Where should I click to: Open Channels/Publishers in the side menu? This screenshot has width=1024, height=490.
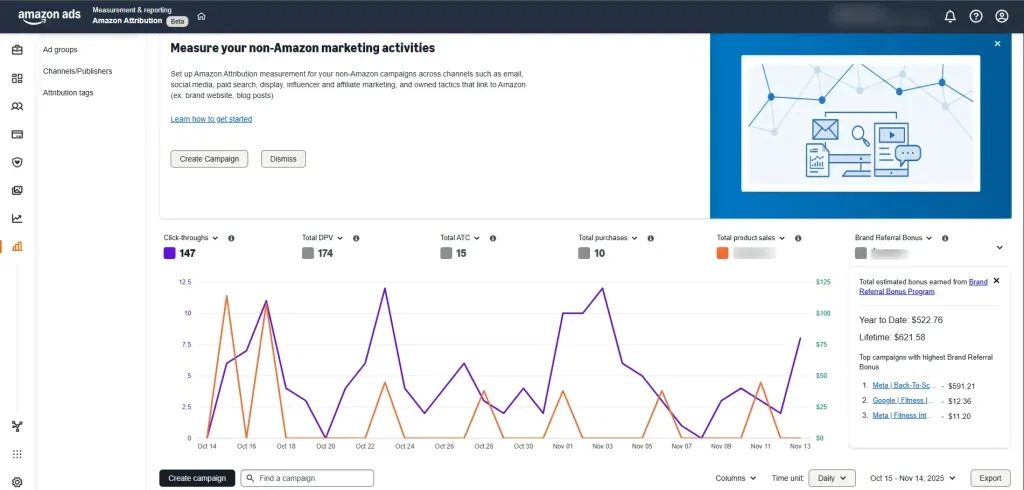(x=78, y=71)
